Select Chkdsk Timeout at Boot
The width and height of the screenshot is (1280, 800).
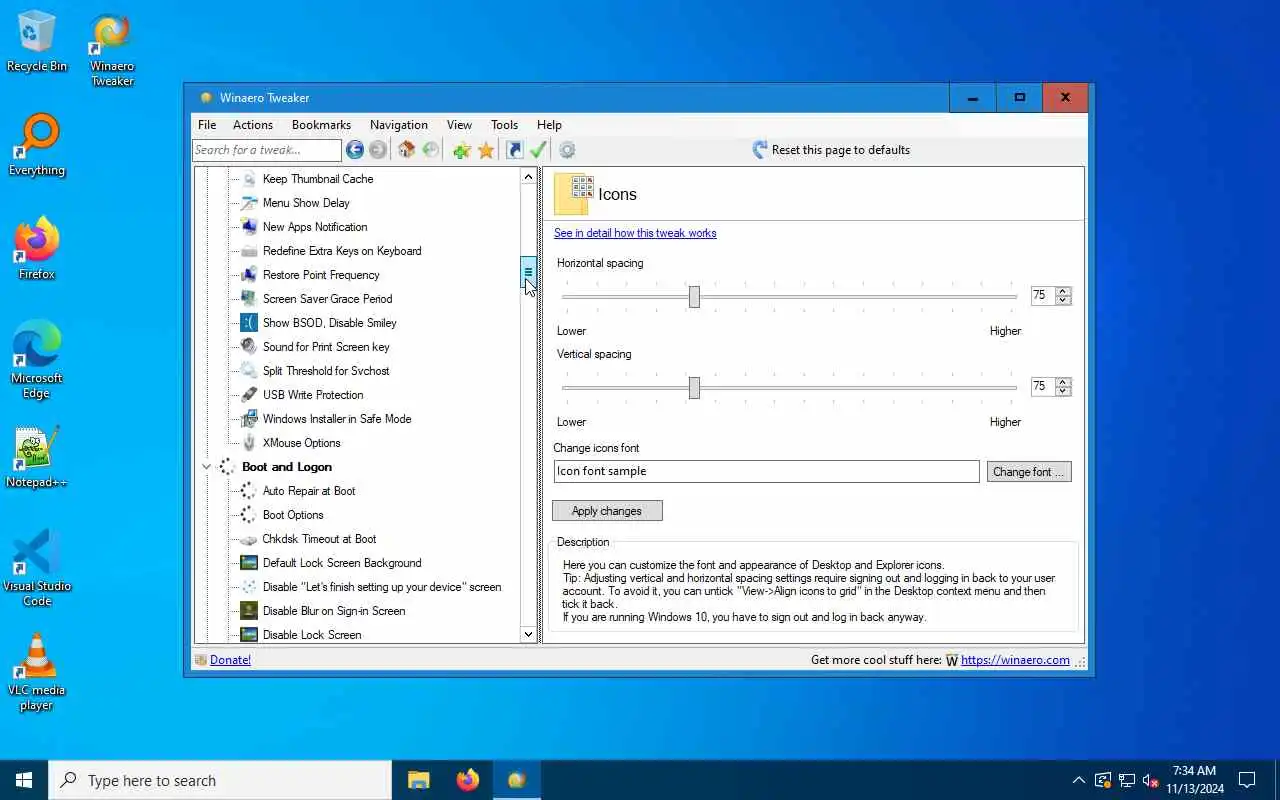[320, 539]
